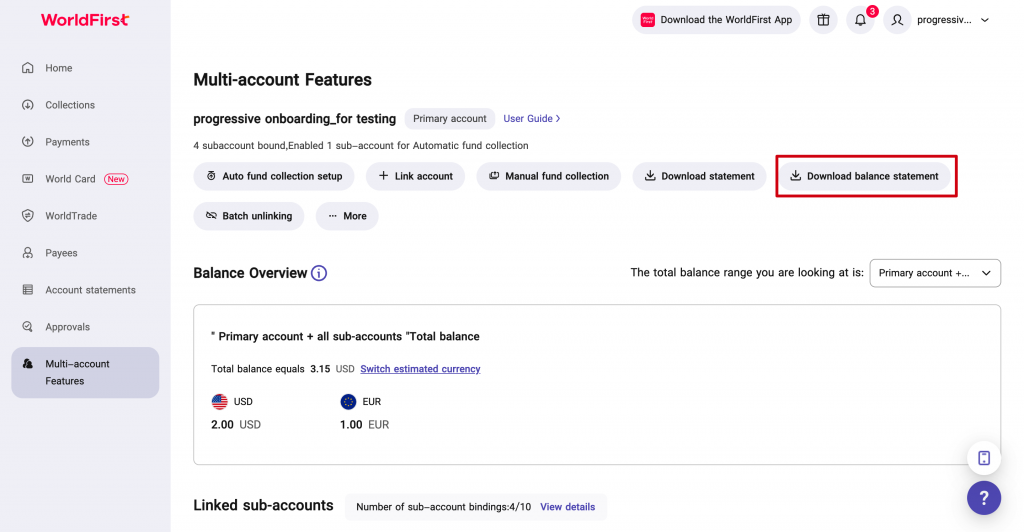This screenshot has width=1024, height=532.
Task: Go to Collections in the sidebar
Action: [69, 105]
